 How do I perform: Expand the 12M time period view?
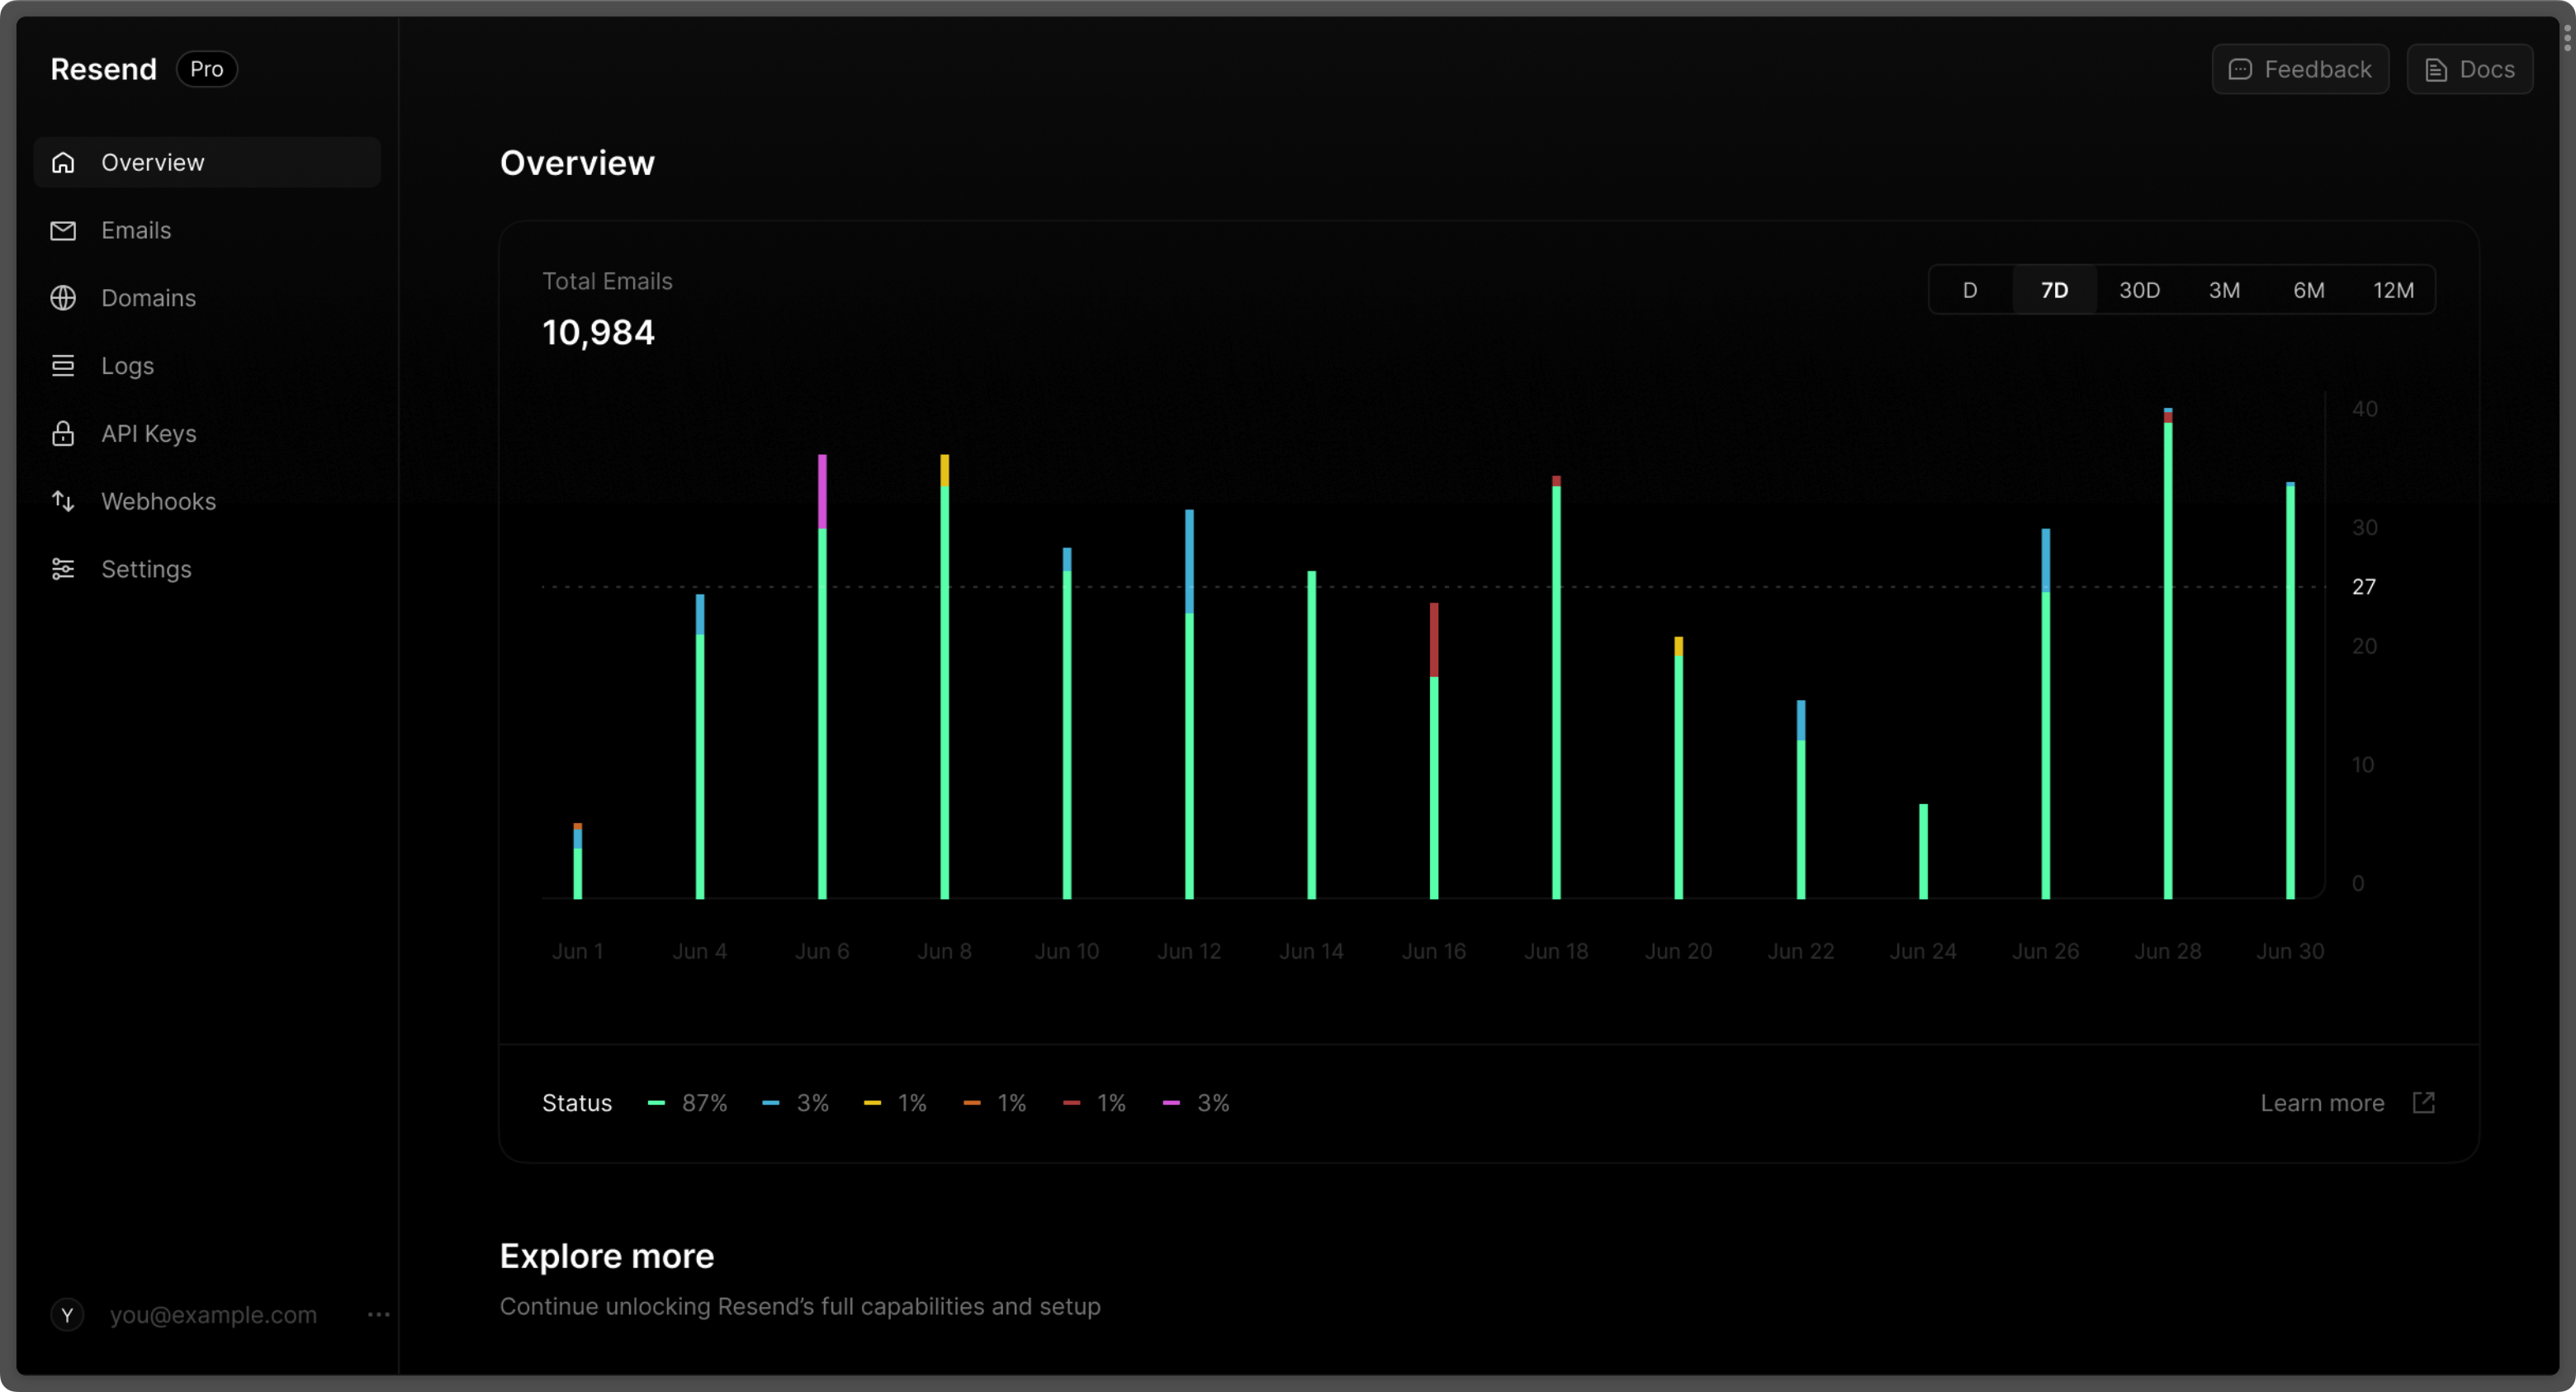pos(2394,290)
